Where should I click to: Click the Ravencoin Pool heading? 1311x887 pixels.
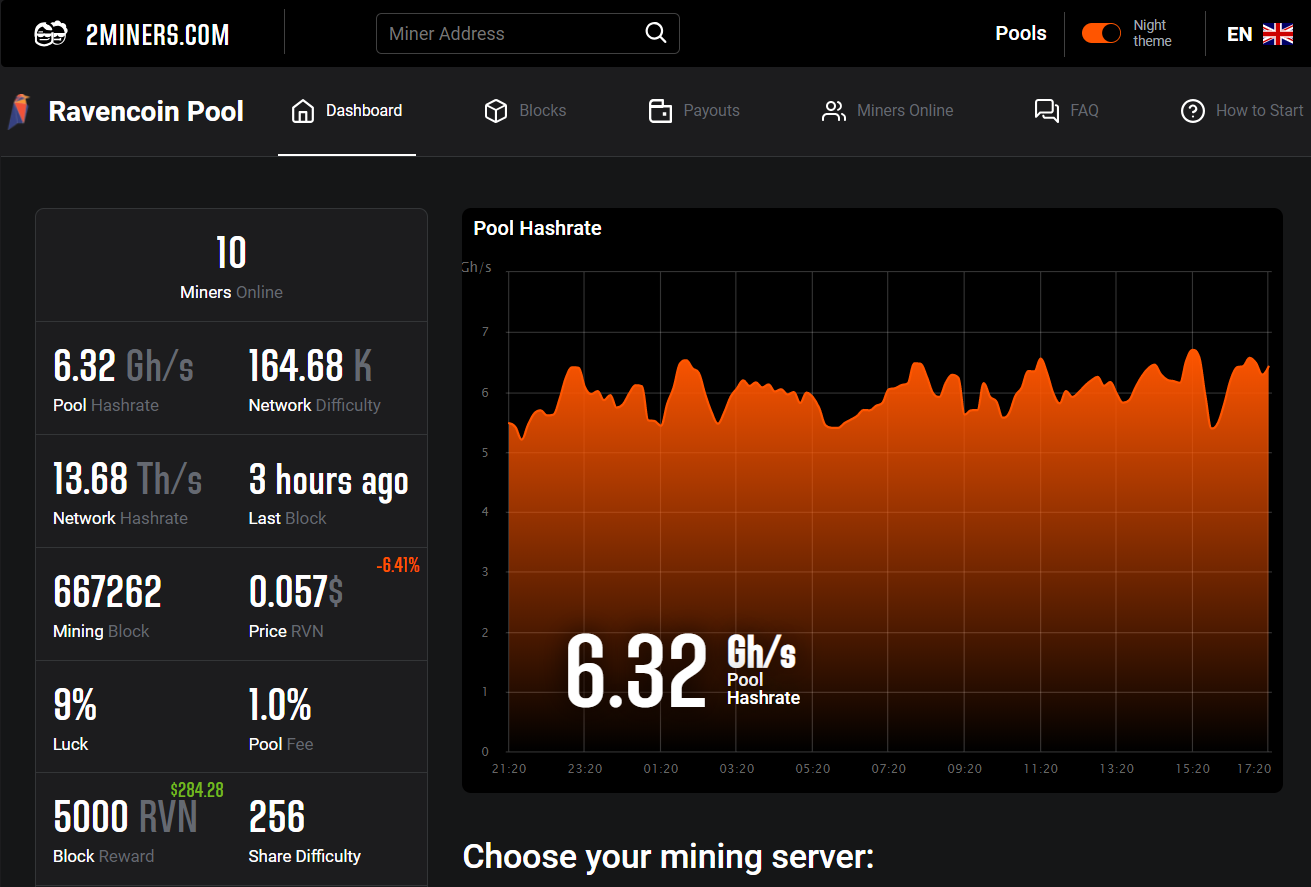[x=146, y=111]
